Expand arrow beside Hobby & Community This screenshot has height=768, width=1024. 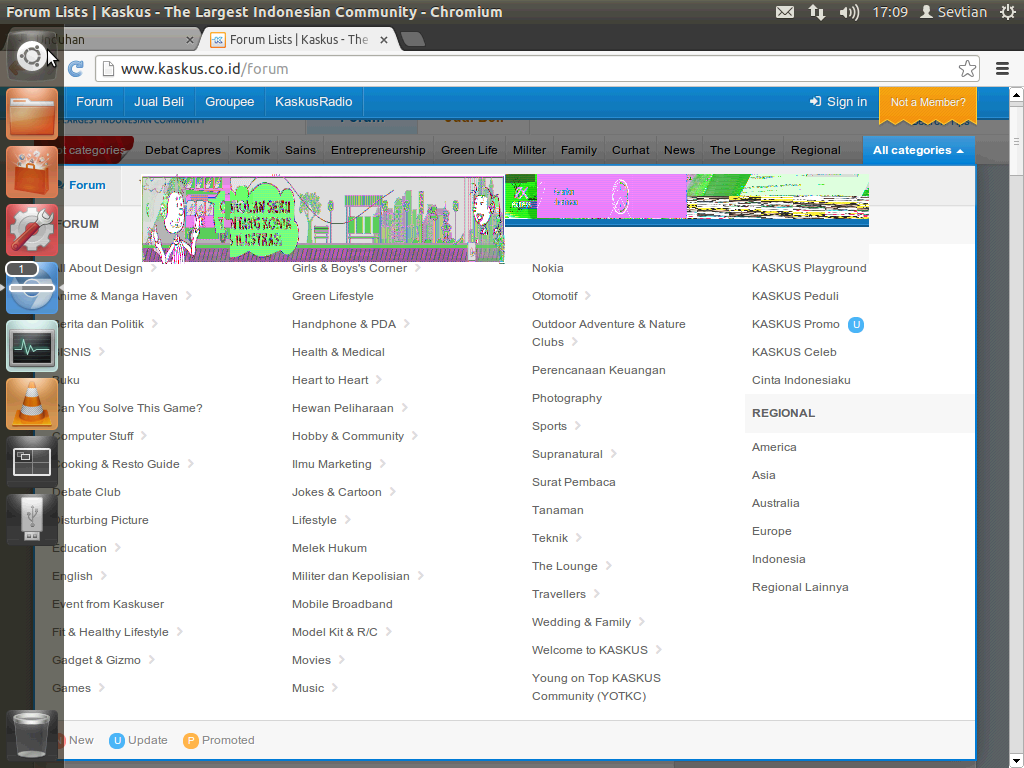(415, 436)
